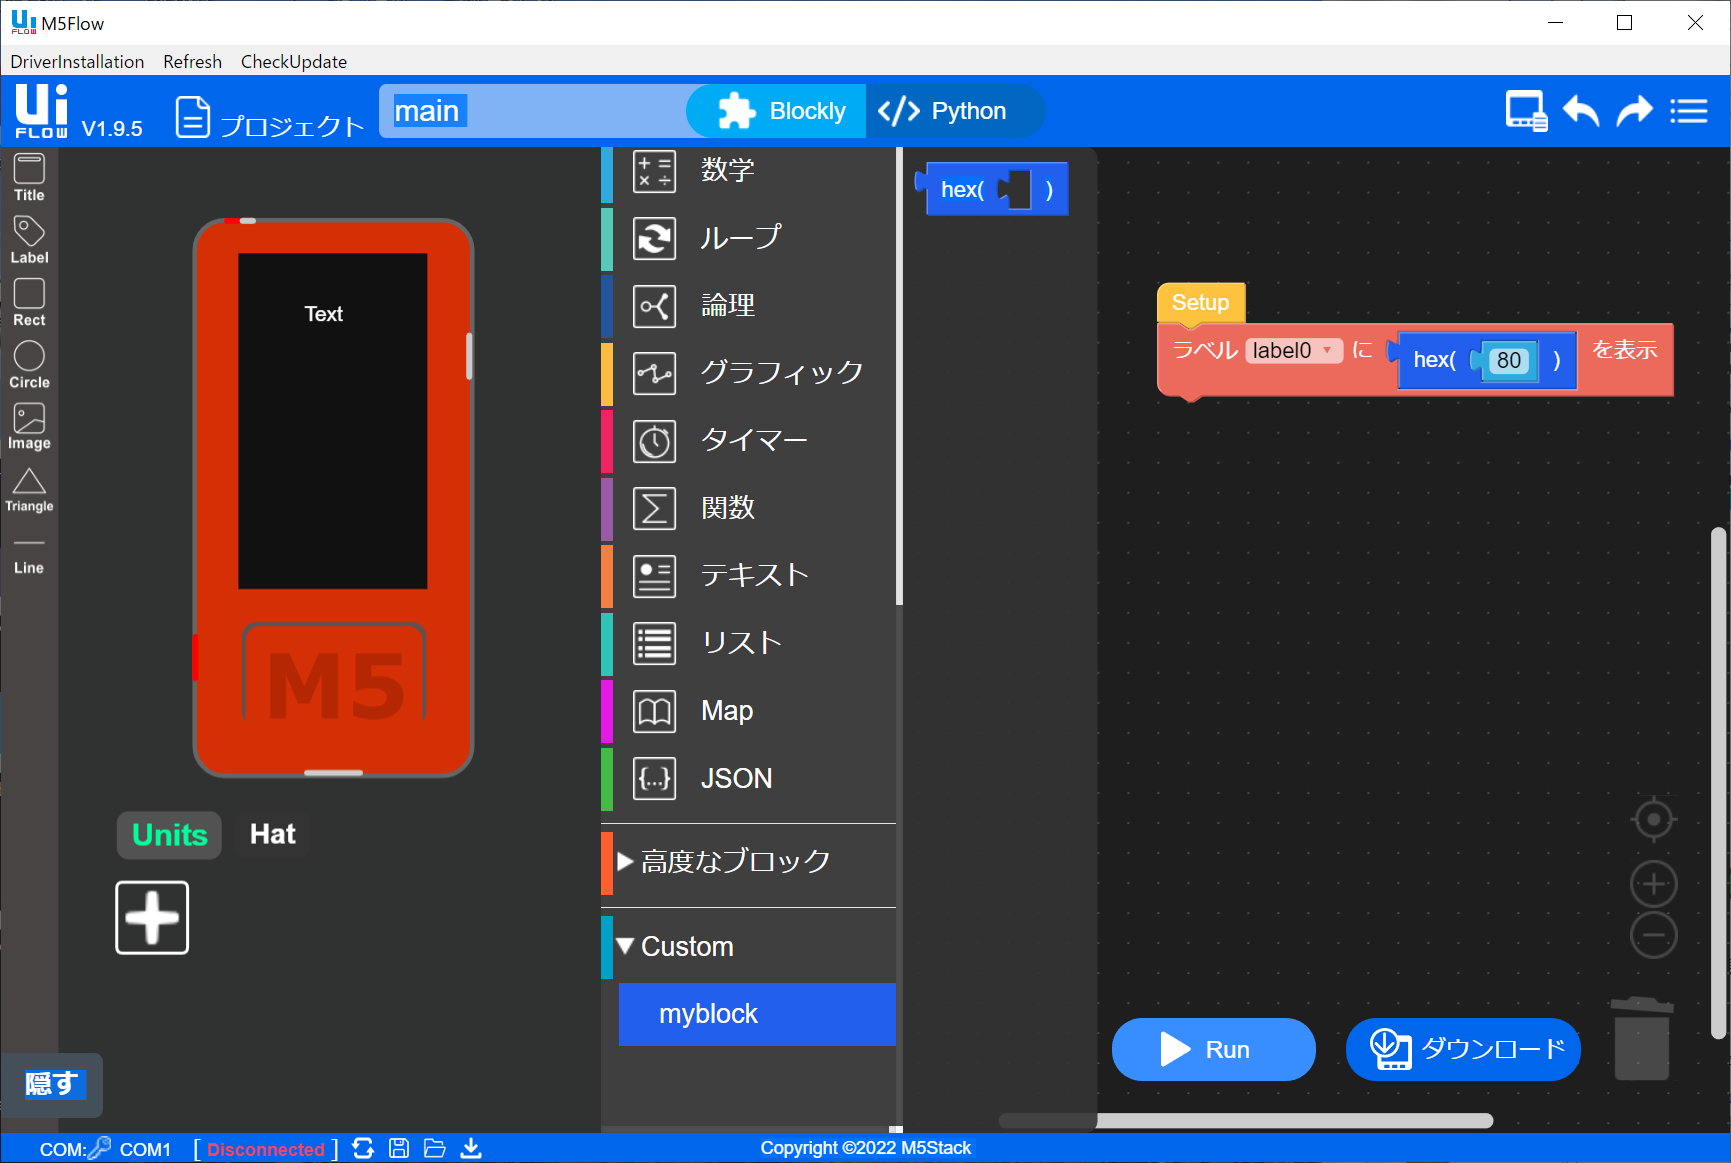
Task: Open the プロジェクト project menu
Action: click(x=270, y=118)
